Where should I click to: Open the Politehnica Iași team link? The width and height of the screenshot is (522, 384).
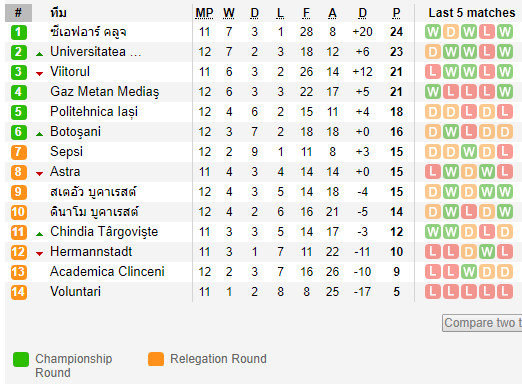pyautogui.click(x=94, y=112)
